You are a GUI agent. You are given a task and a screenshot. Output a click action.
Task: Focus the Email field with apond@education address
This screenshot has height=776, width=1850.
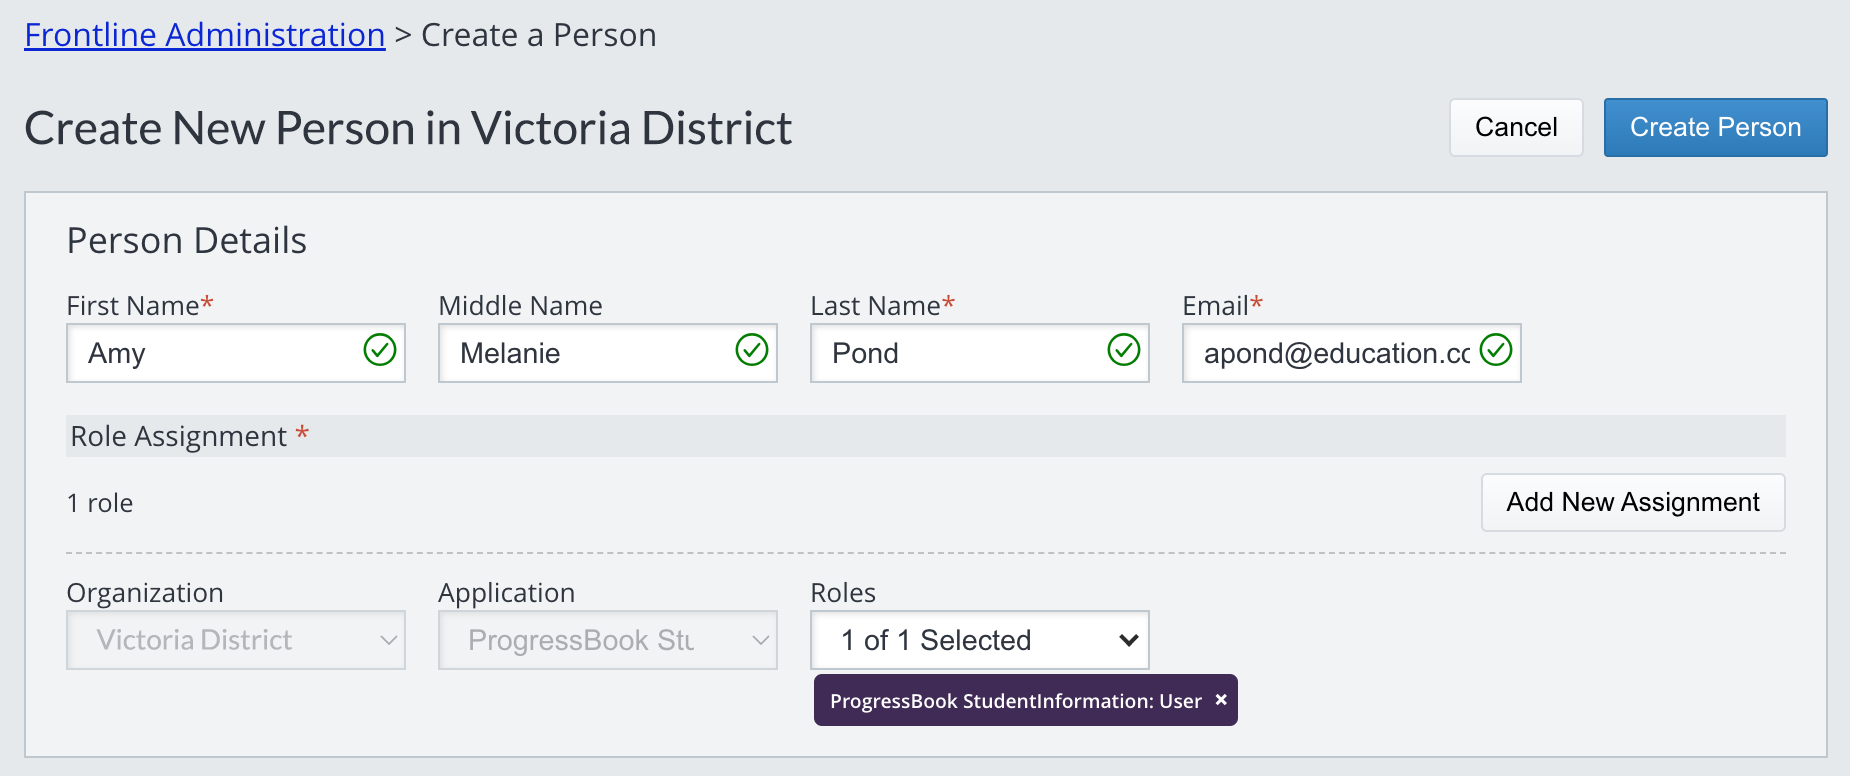1352,353
